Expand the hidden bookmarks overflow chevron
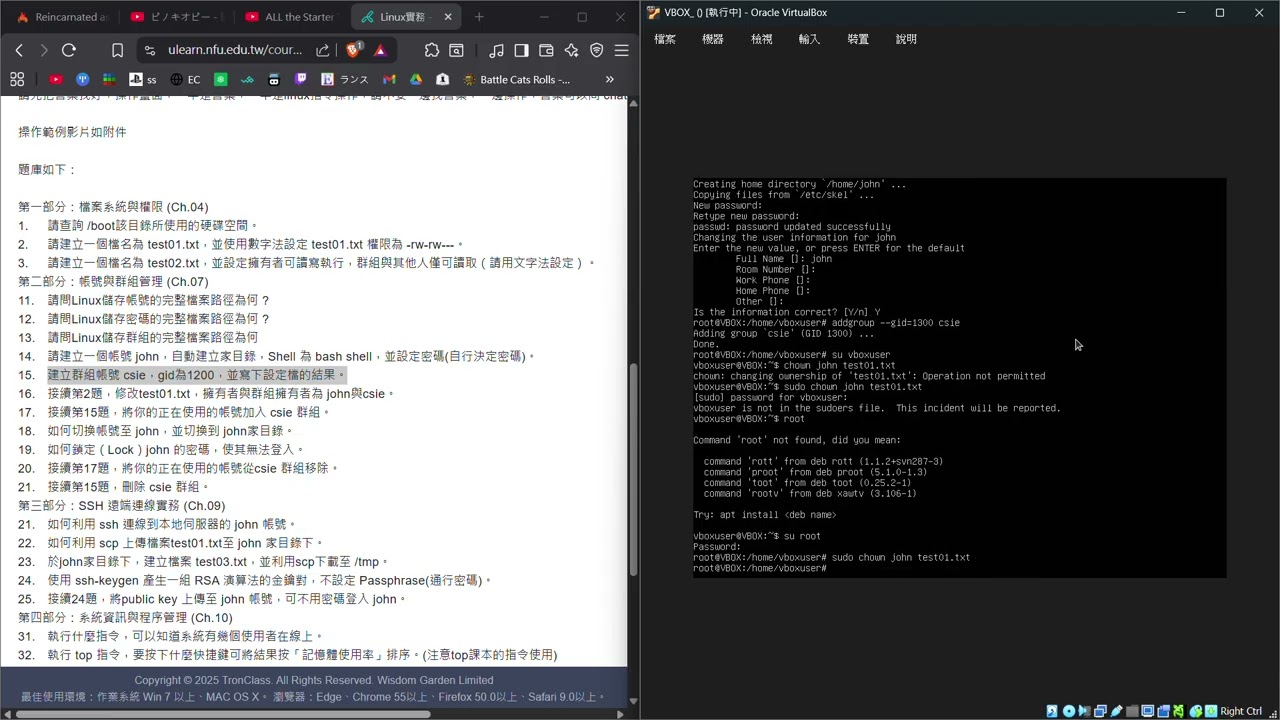Image resolution: width=1280 pixels, height=720 pixels. pyautogui.click(x=609, y=79)
